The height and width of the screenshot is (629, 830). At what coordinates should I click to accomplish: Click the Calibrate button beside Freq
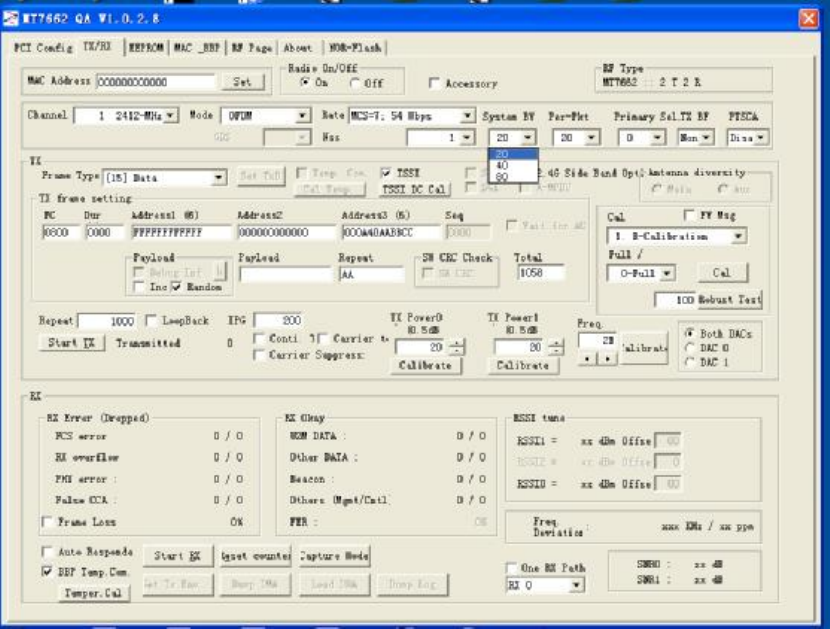click(x=644, y=348)
